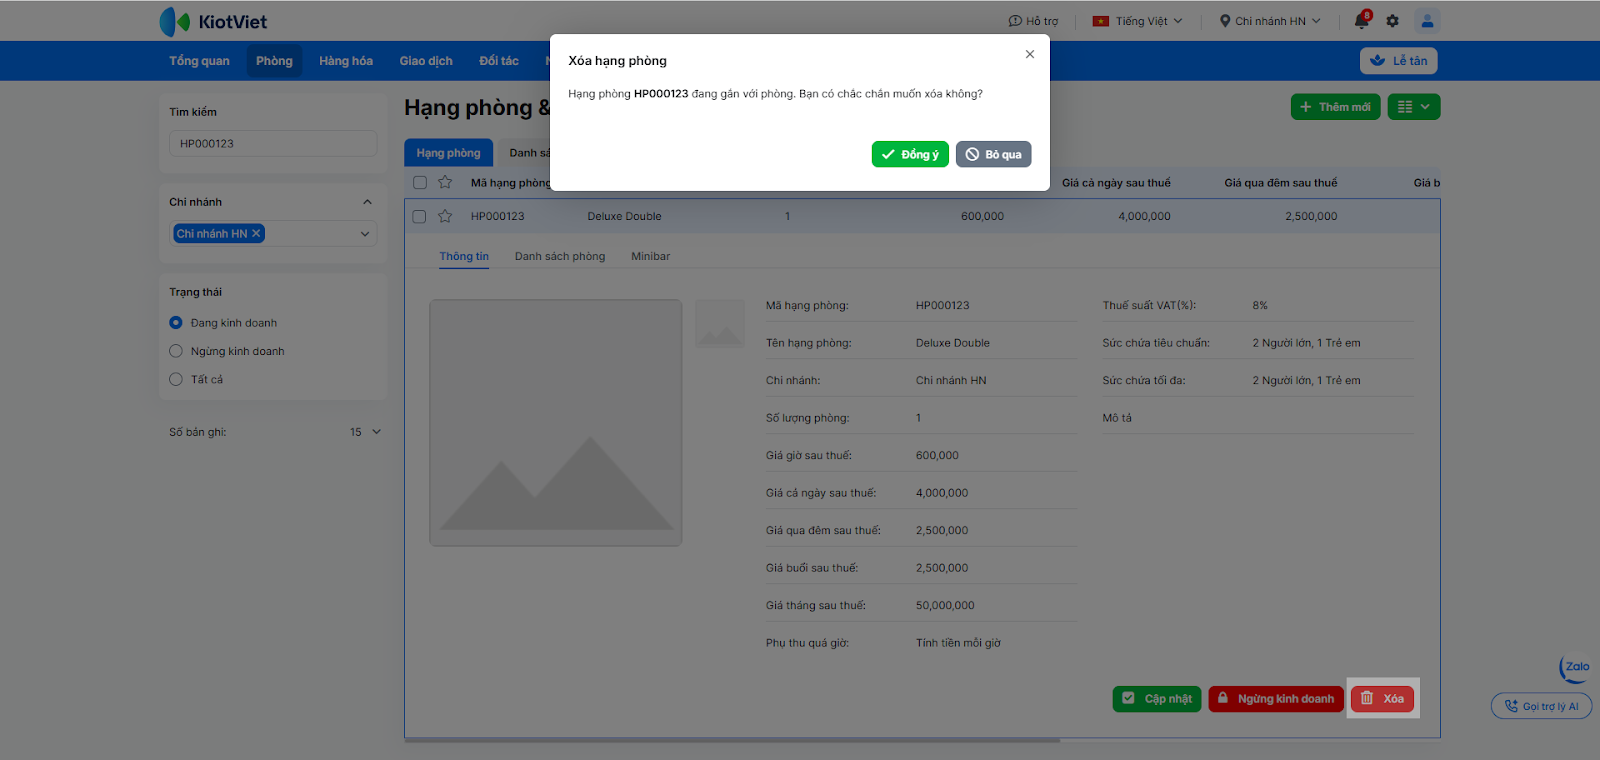
Task: Switch to the Thông tin tab
Action: point(464,256)
